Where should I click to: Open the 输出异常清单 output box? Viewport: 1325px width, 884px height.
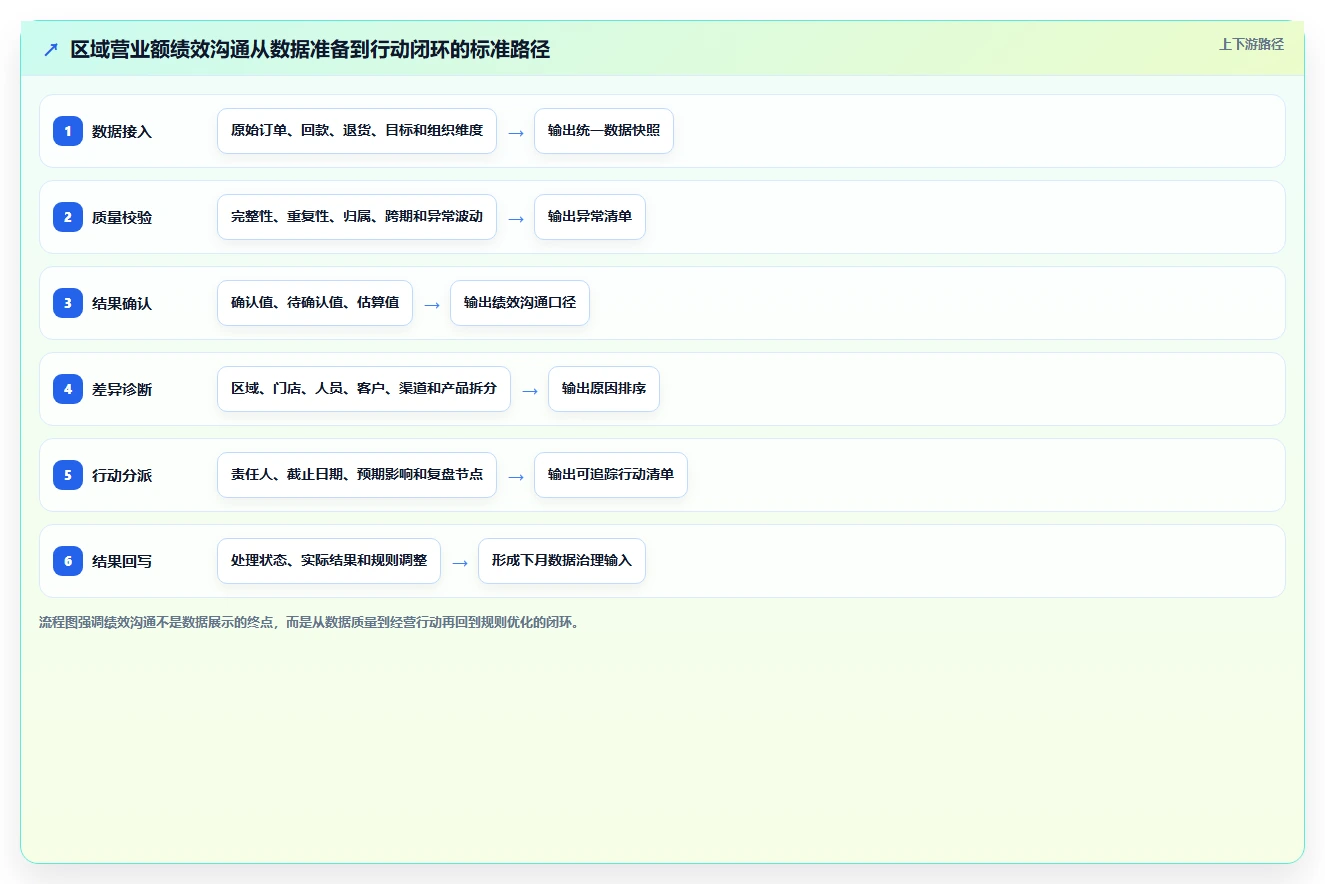tap(590, 216)
